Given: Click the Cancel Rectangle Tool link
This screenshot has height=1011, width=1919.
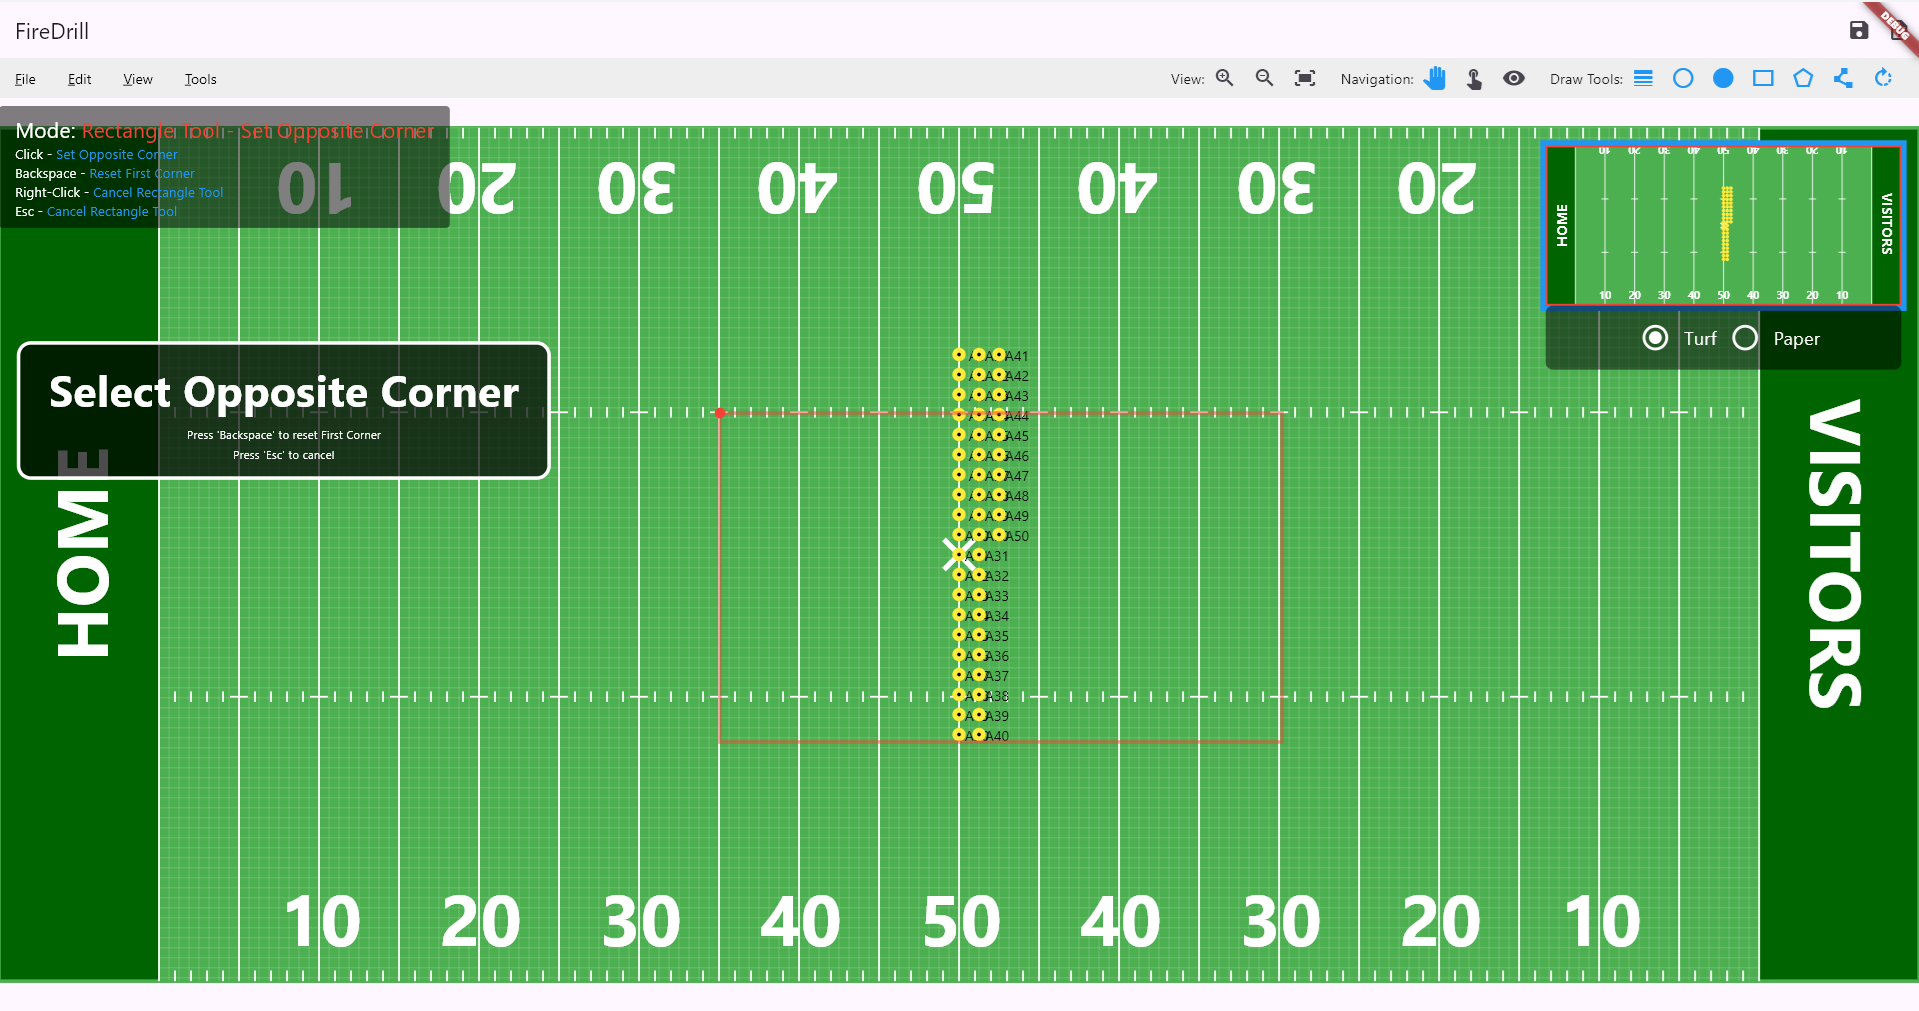Looking at the screenshot, I should coord(157,192).
